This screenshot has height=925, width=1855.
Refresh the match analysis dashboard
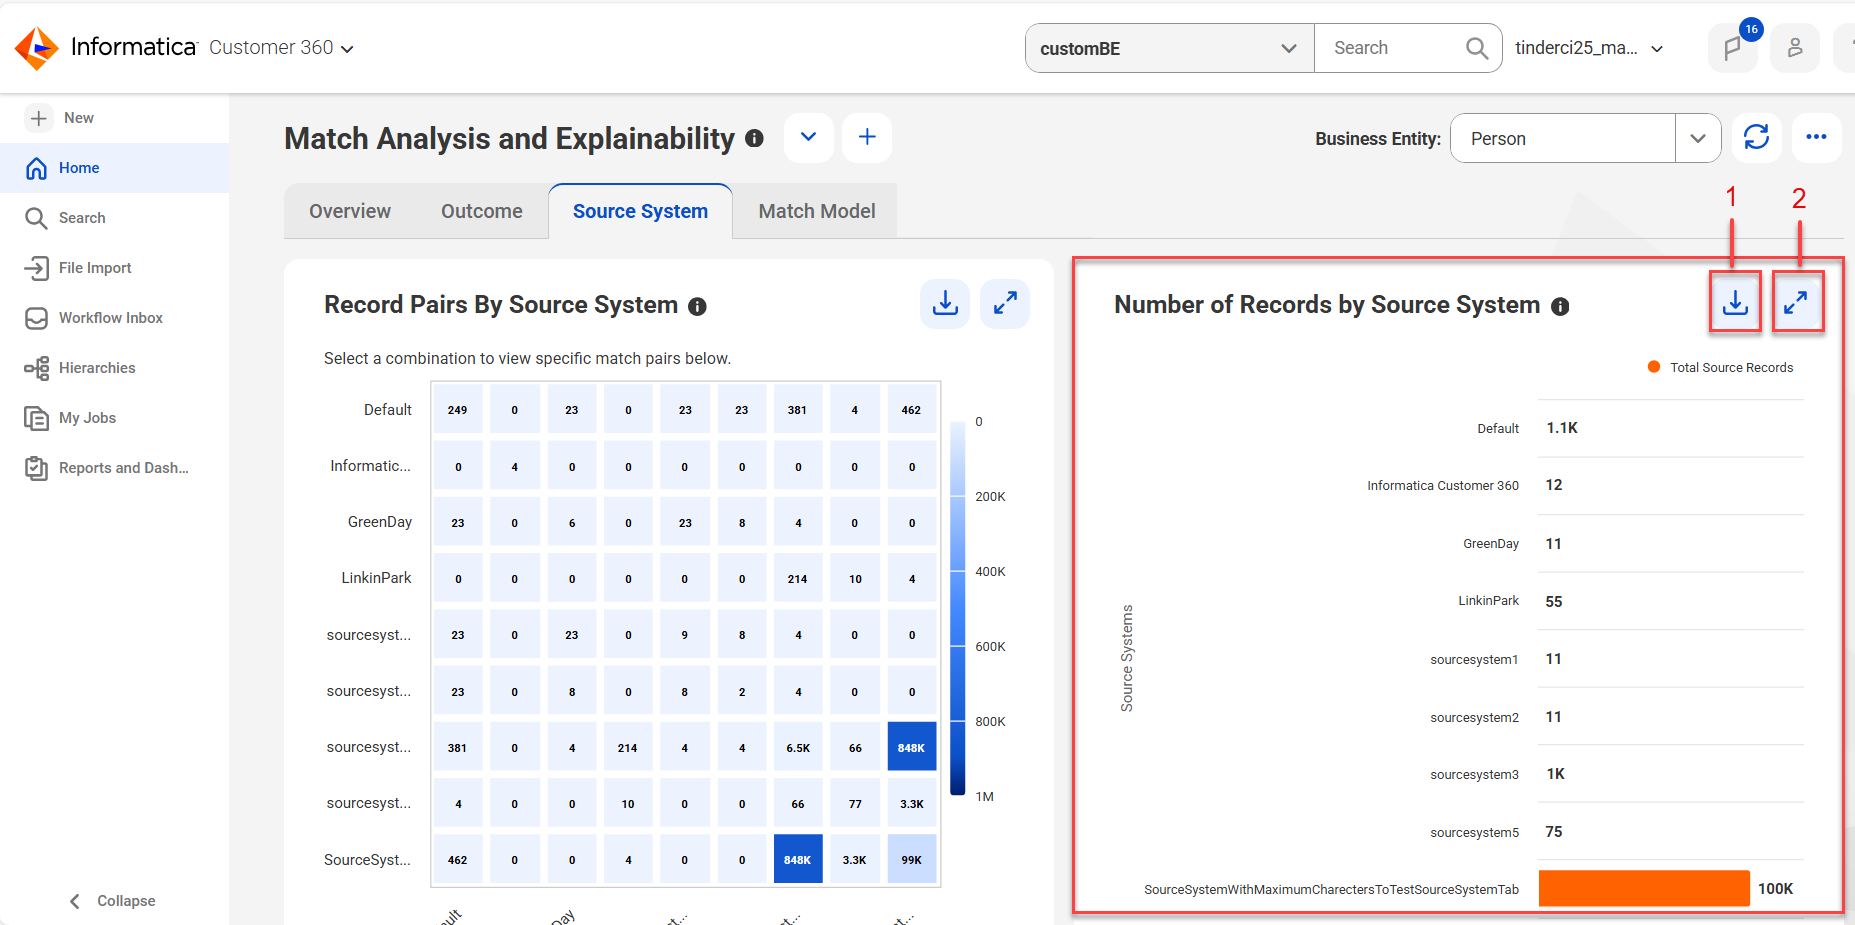[1757, 137]
